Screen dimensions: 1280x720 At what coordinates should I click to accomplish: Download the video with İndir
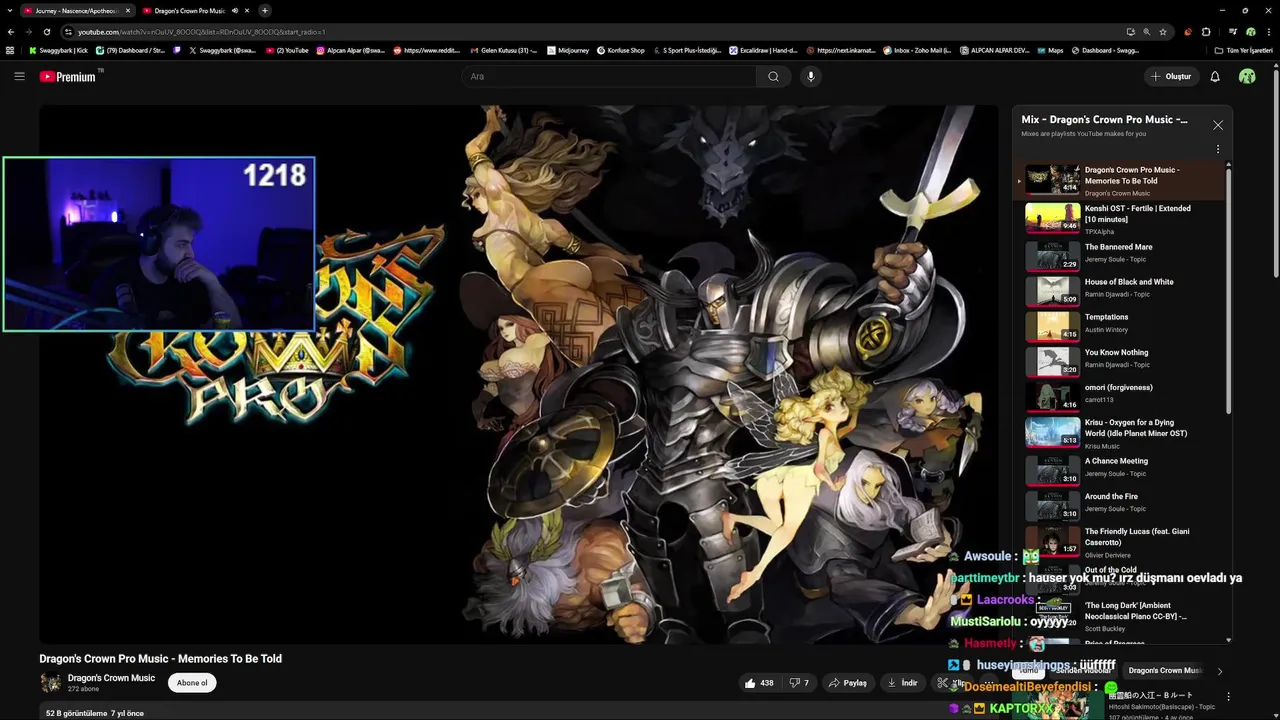(902, 683)
